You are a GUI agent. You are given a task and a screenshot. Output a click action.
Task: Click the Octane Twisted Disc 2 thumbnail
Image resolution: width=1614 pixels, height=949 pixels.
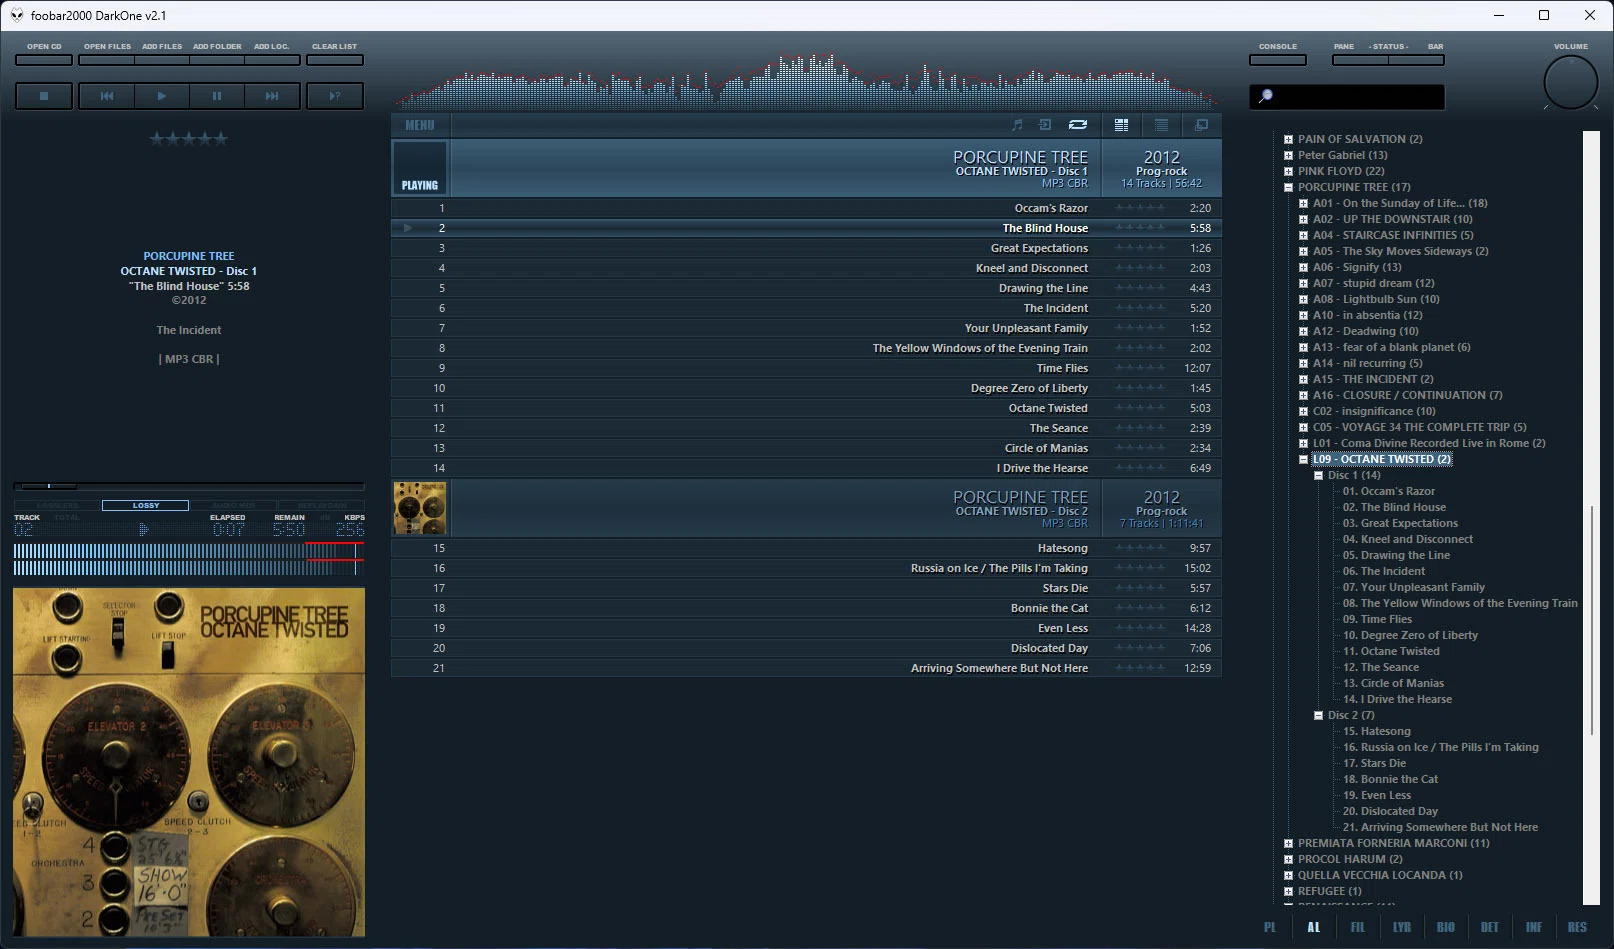pos(420,507)
